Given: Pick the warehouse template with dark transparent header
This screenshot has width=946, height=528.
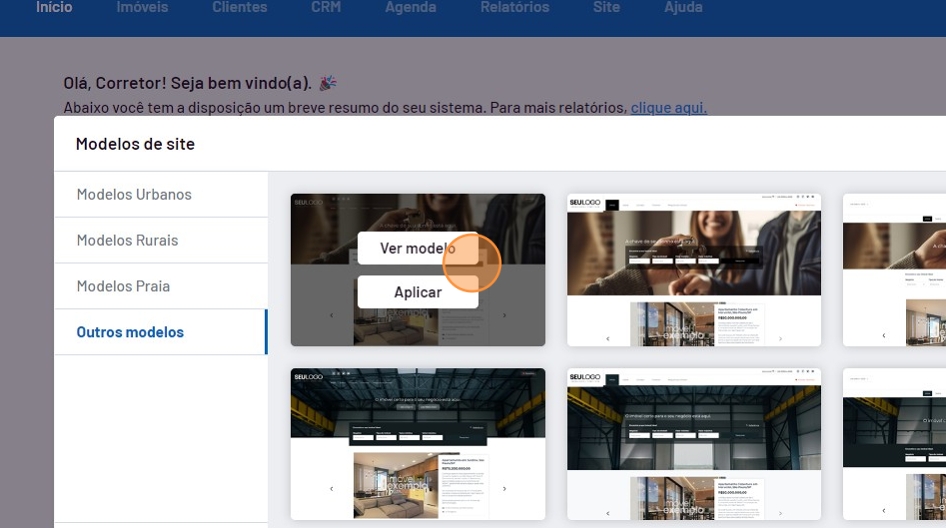Looking at the screenshot, I should [x=418, y=444].
